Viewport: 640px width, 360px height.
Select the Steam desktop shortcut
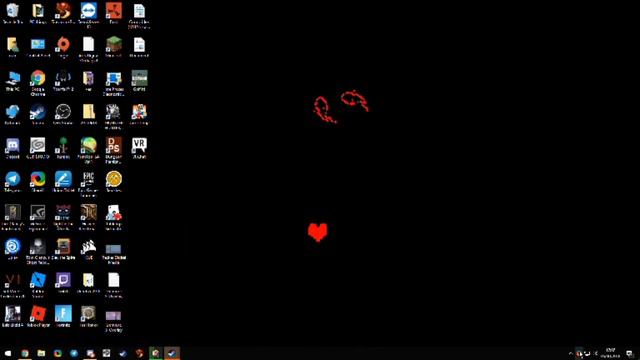point(38,112)
